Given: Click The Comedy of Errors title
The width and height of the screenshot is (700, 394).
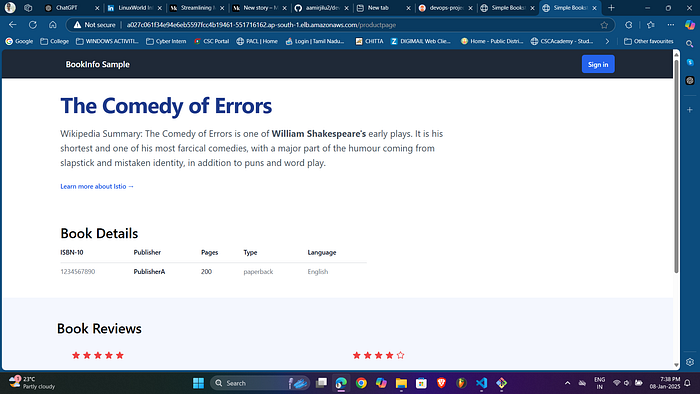Looking at the screenshot, I should click(x=166, y=106).
